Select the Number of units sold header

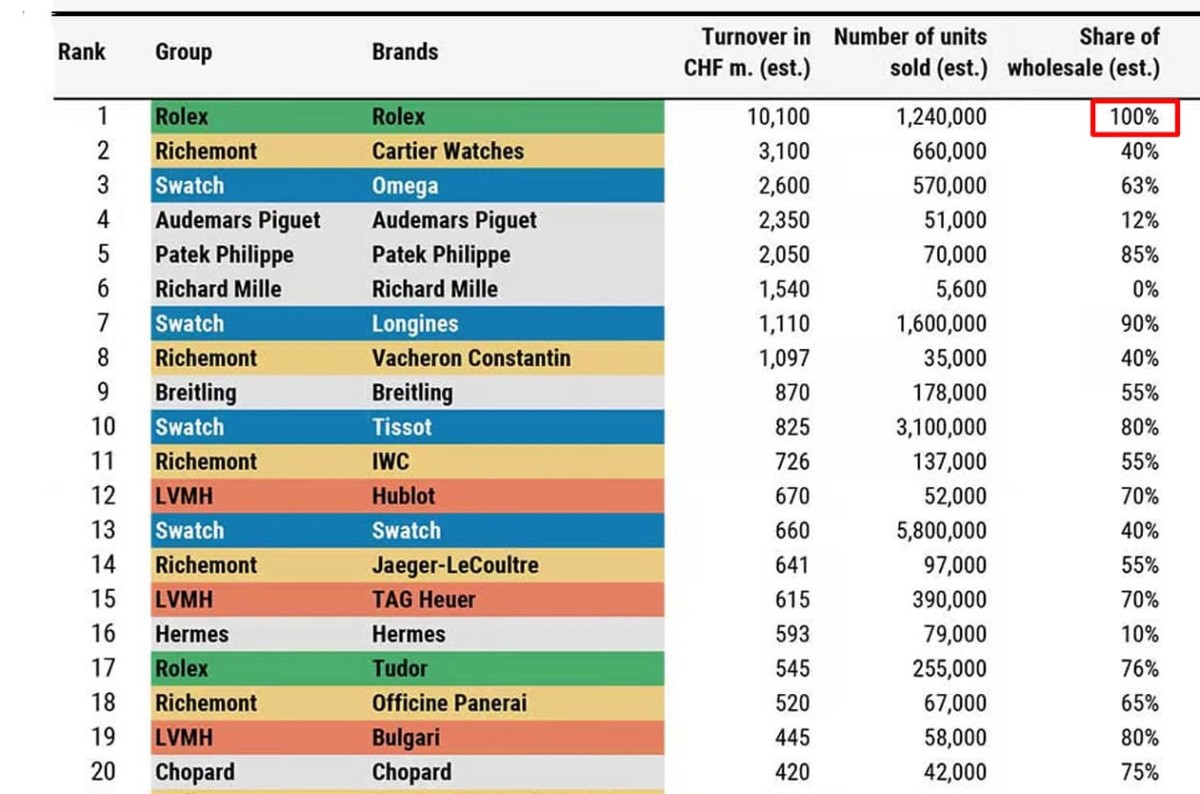[910, 52]
